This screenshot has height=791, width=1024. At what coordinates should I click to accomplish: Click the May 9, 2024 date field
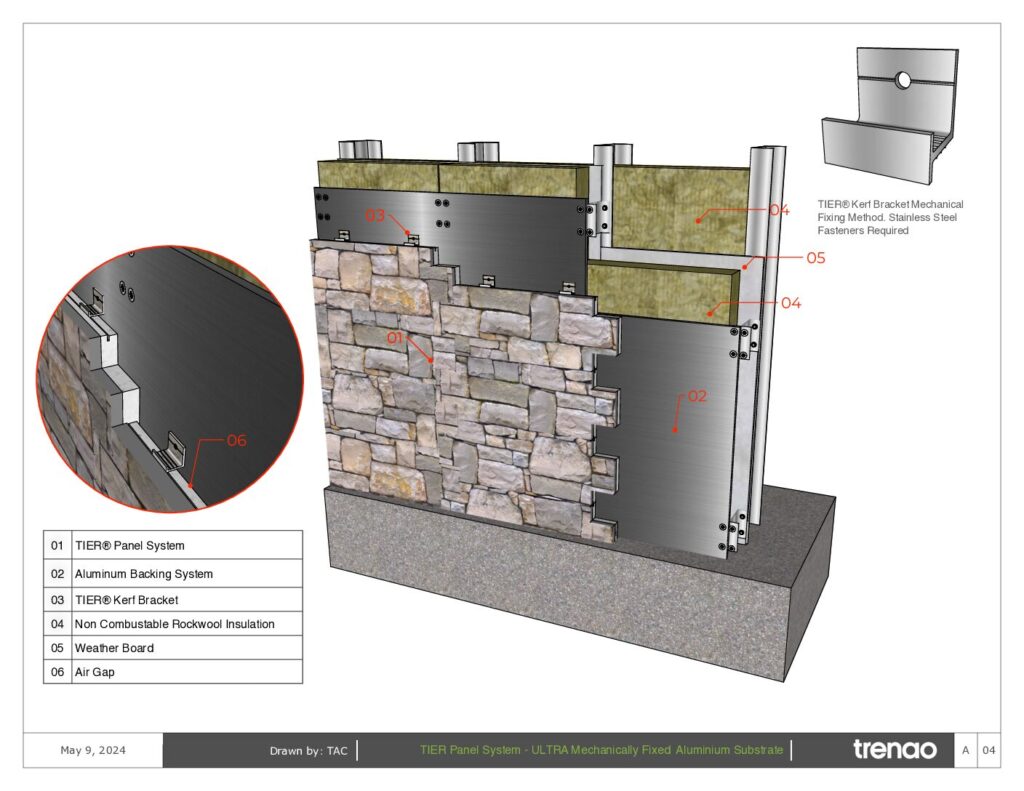pyautogui.click(x=93, y=750)
